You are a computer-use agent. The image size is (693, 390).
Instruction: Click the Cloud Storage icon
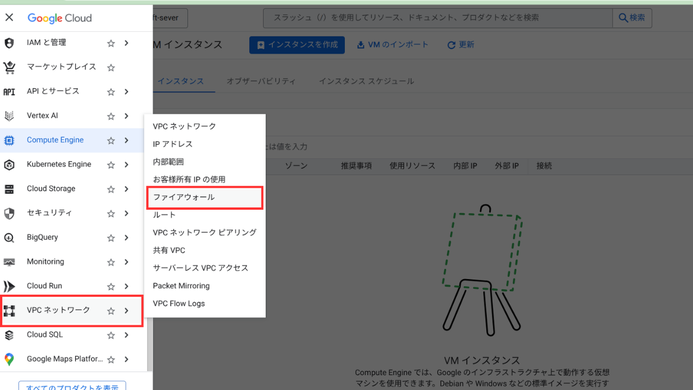(9, 189)
